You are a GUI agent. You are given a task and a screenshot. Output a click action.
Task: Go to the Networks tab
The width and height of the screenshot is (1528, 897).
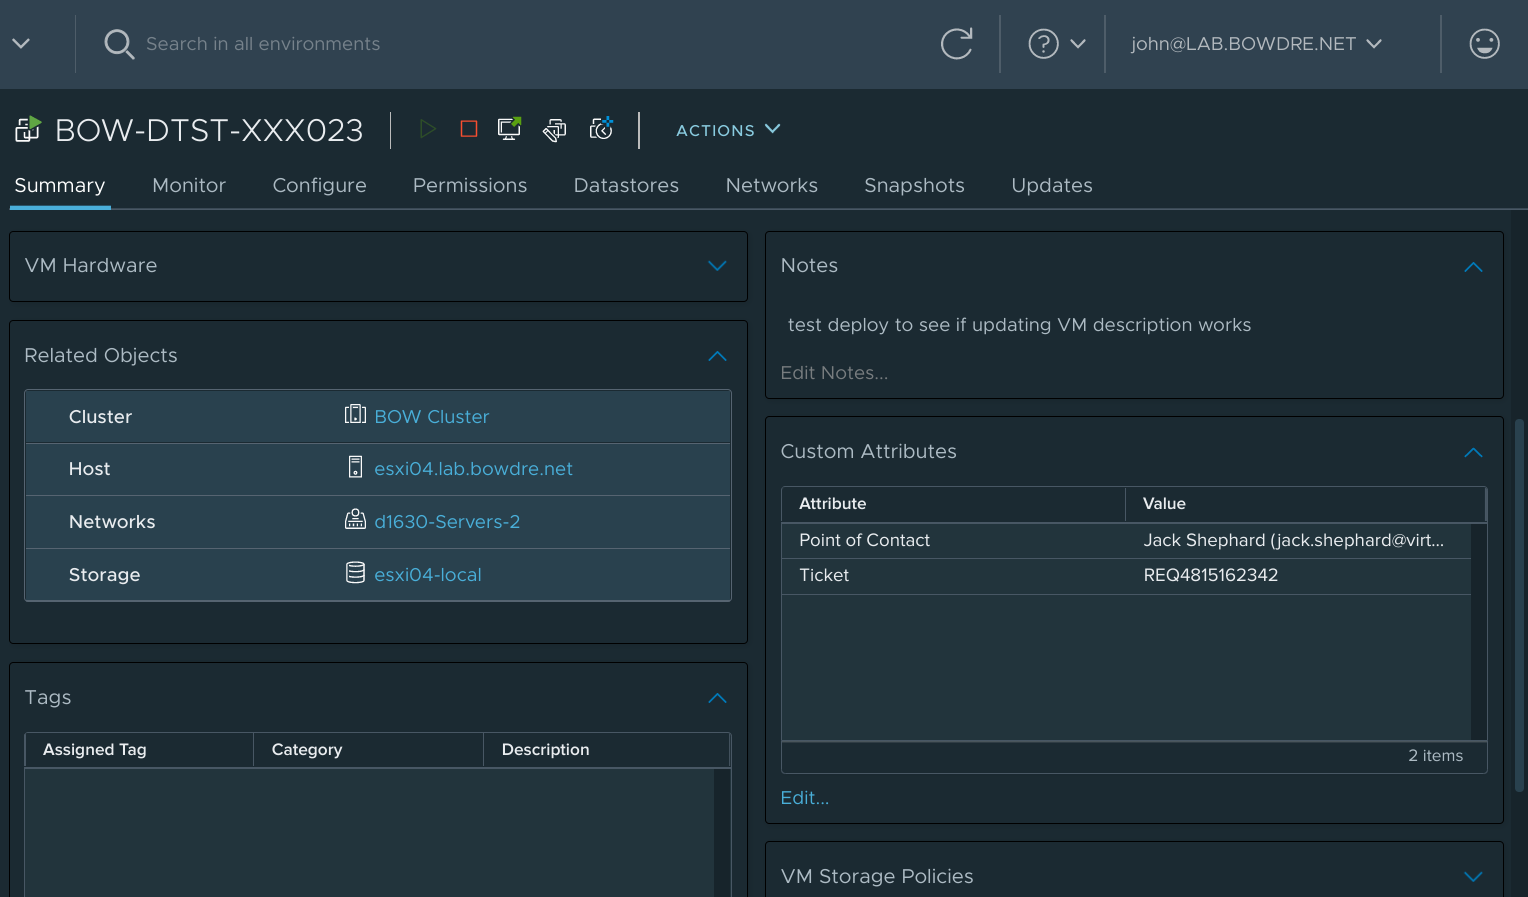pos(772,186)
